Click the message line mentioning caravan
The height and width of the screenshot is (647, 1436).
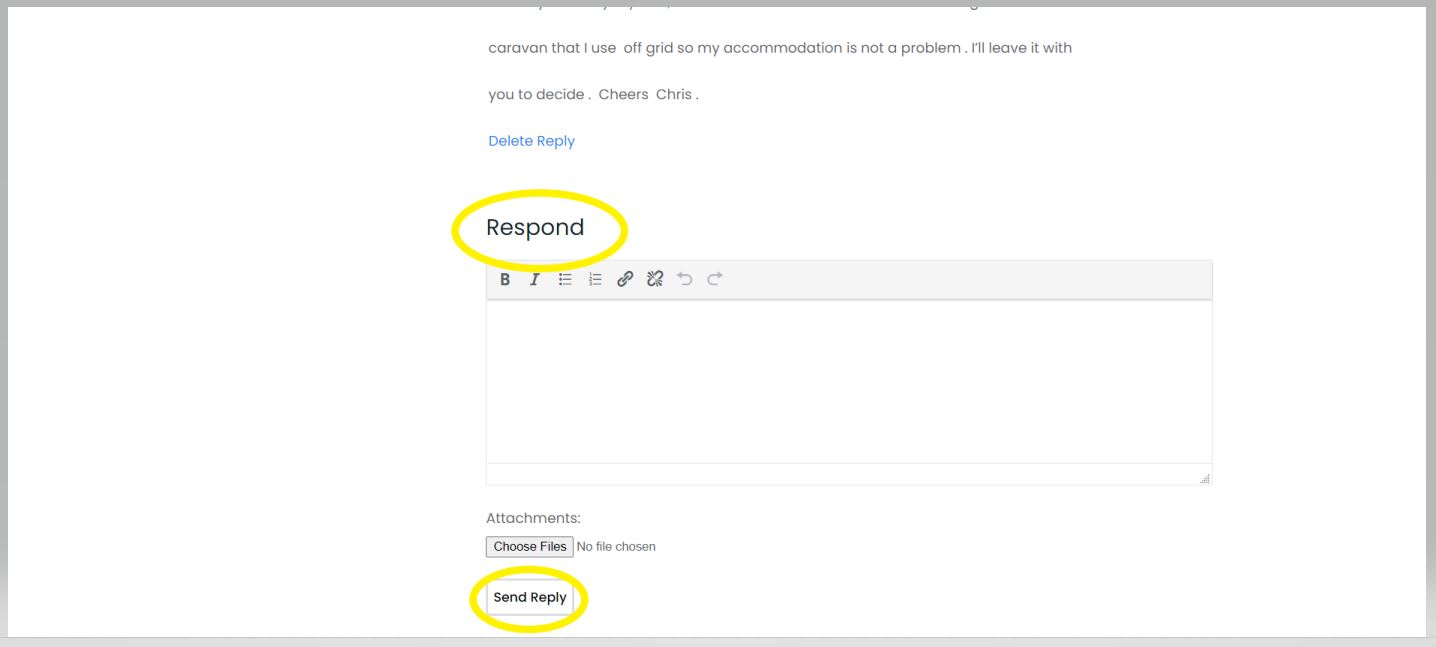(x=780, y=48)
